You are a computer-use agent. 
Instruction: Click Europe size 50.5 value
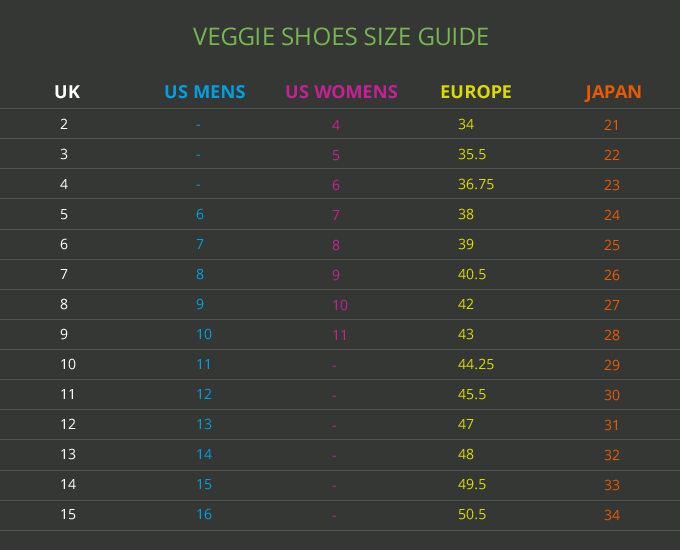[x=472, y=514]
